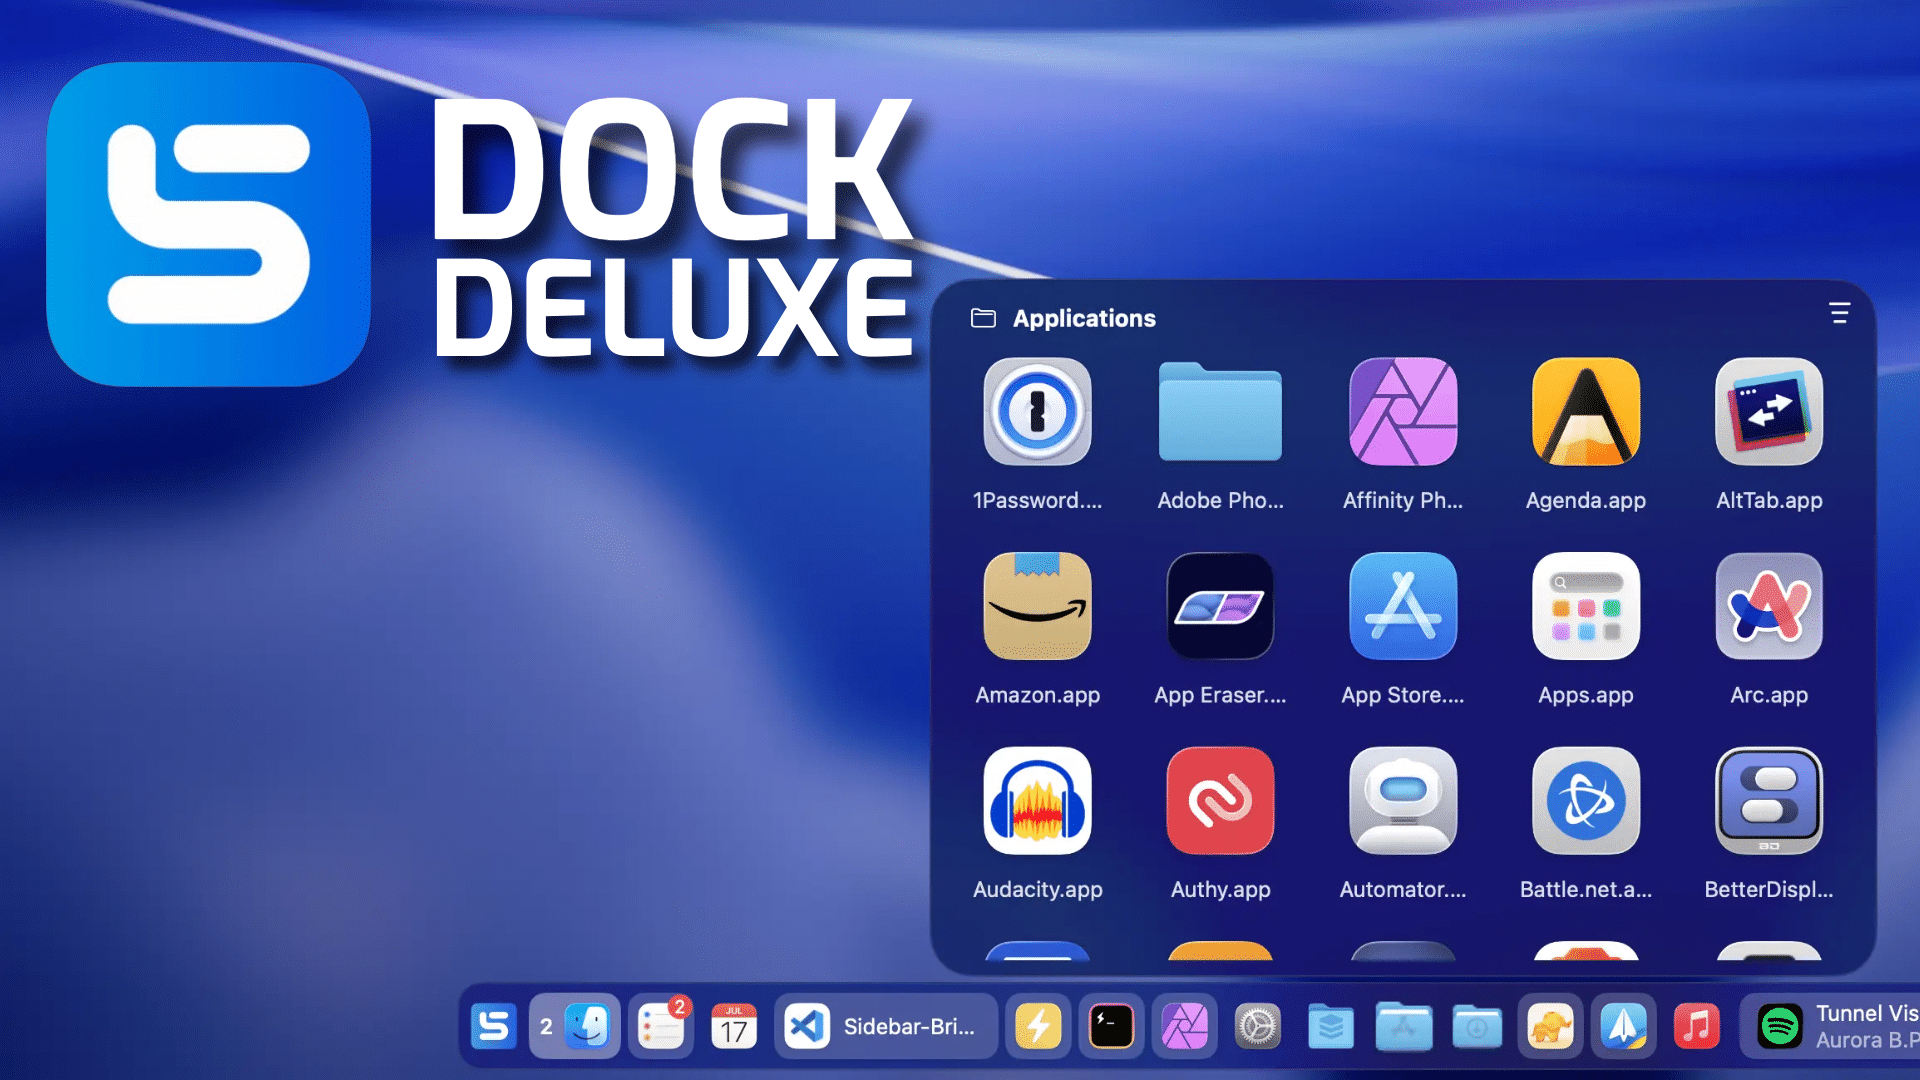
Task: Launch Automator app
Action: tap(1402, 801)
